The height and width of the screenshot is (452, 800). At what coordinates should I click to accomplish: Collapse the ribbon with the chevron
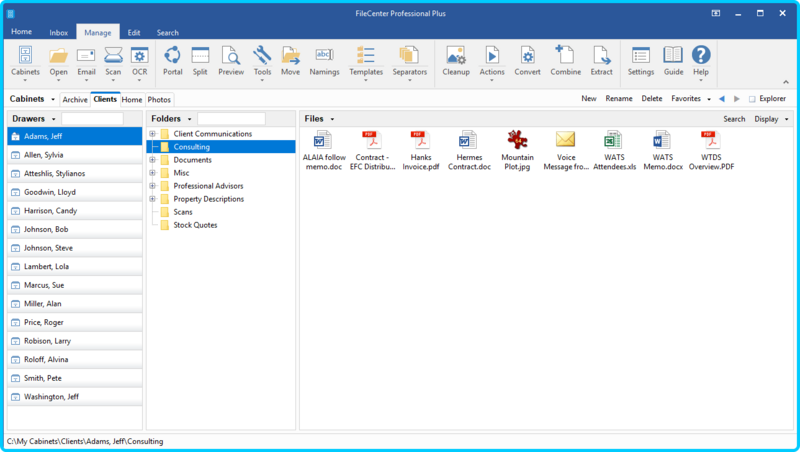tap(786, 82)
